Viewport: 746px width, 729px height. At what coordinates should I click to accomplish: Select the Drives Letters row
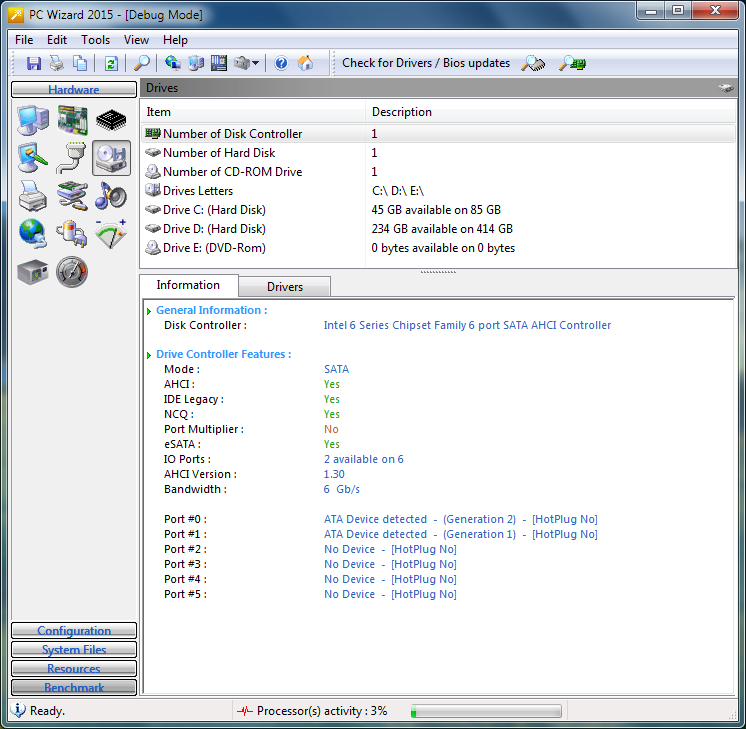[x=438, y=191]
